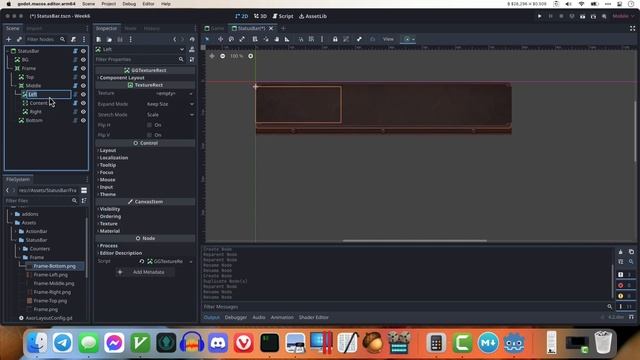Image resolution: width=640 pixels, height=360 pixels.
Task: Select the Move tool in canvas toolbar
Action: 220,39
